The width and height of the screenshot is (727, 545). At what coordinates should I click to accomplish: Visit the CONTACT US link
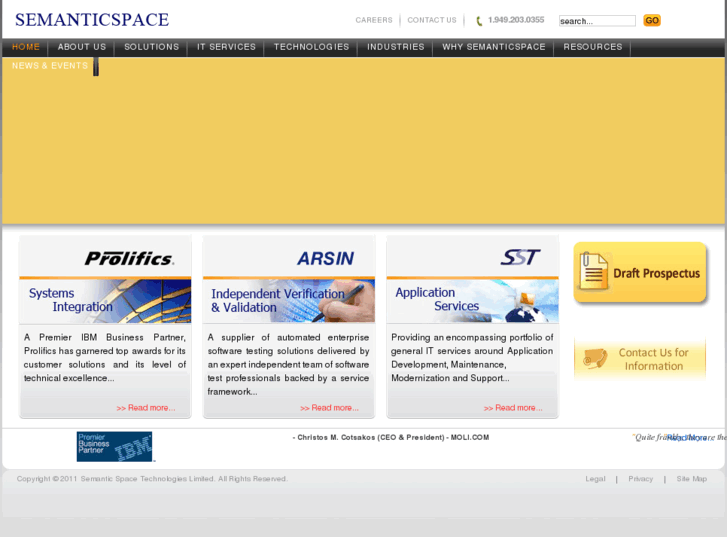[x=432, y=20]
